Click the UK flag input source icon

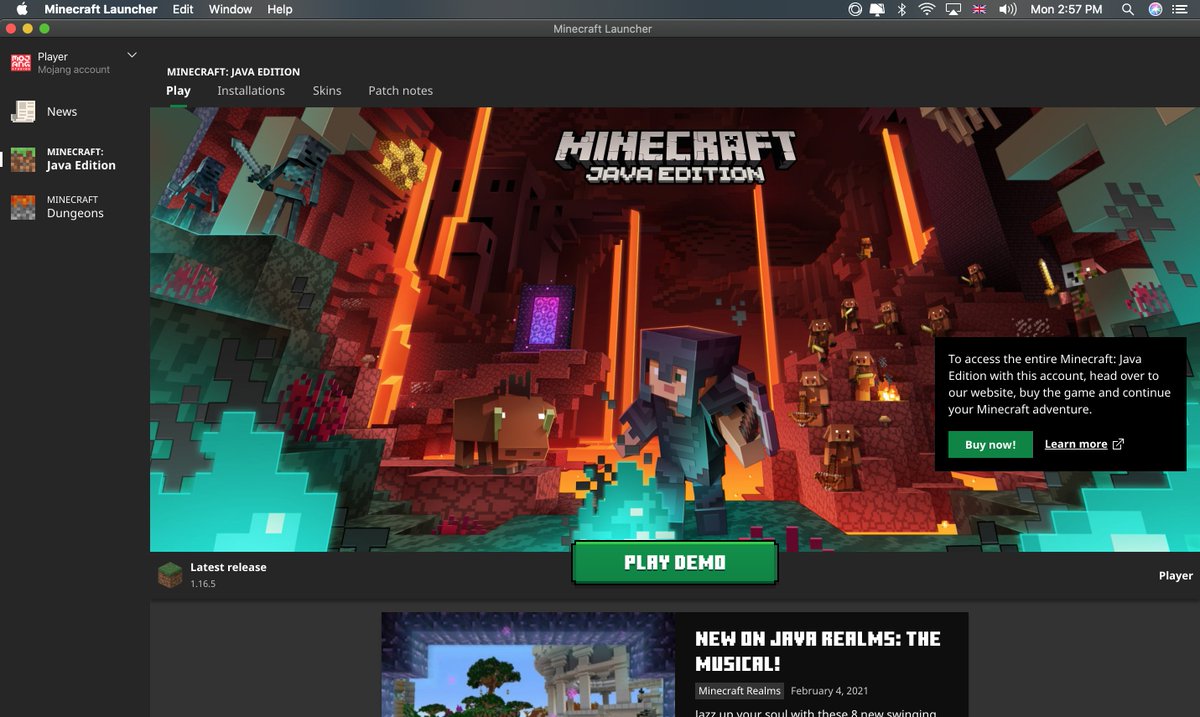point(979,9)
